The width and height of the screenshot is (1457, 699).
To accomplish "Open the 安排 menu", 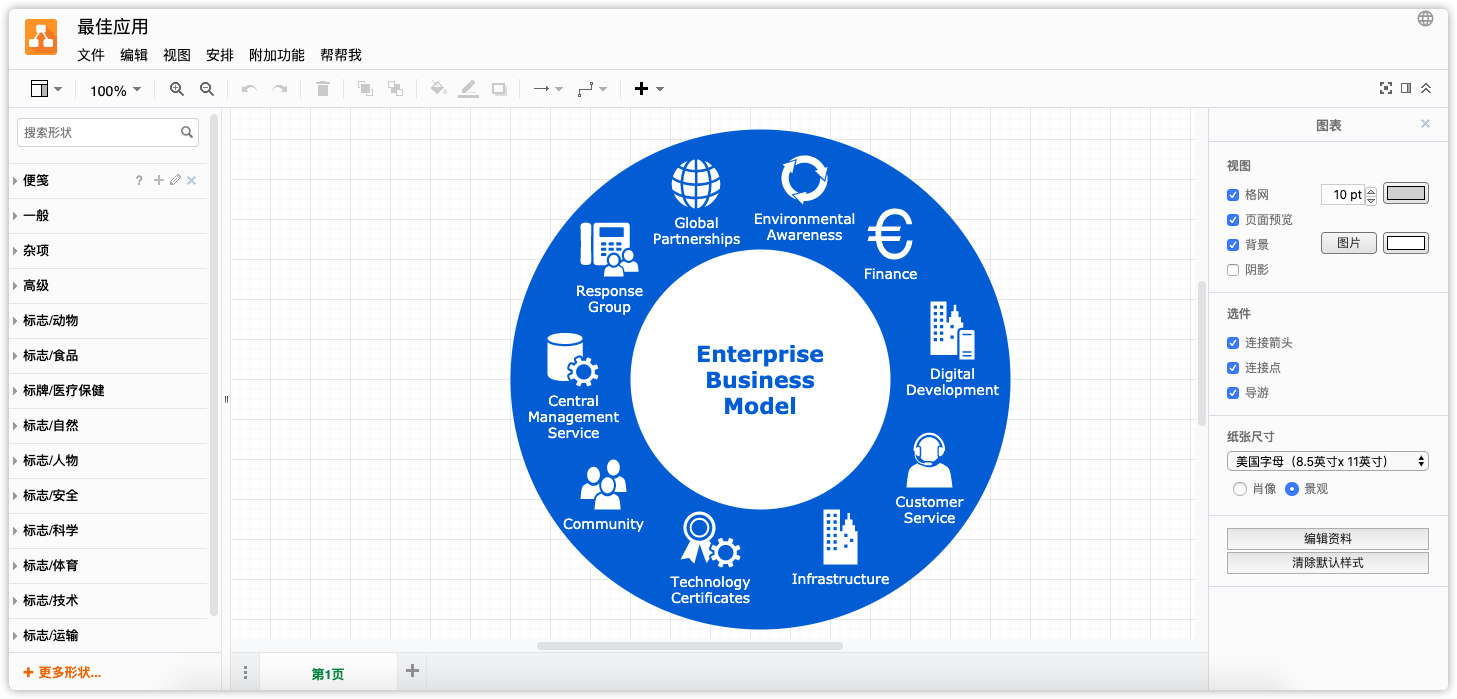I will coord(220,55).
